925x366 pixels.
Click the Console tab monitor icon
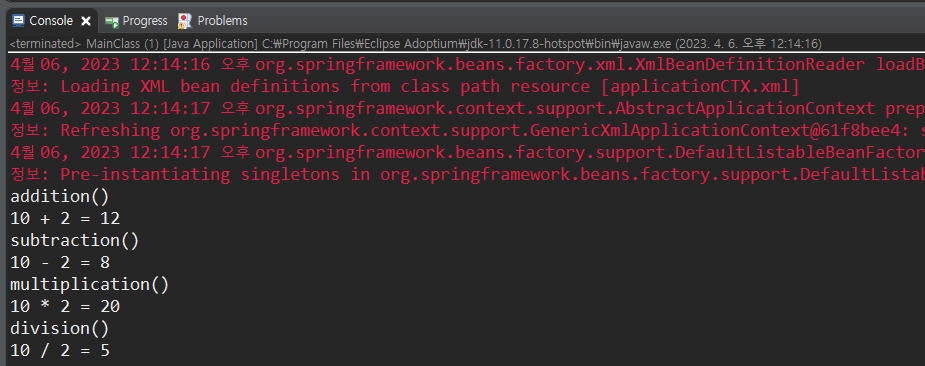(18, 21)
